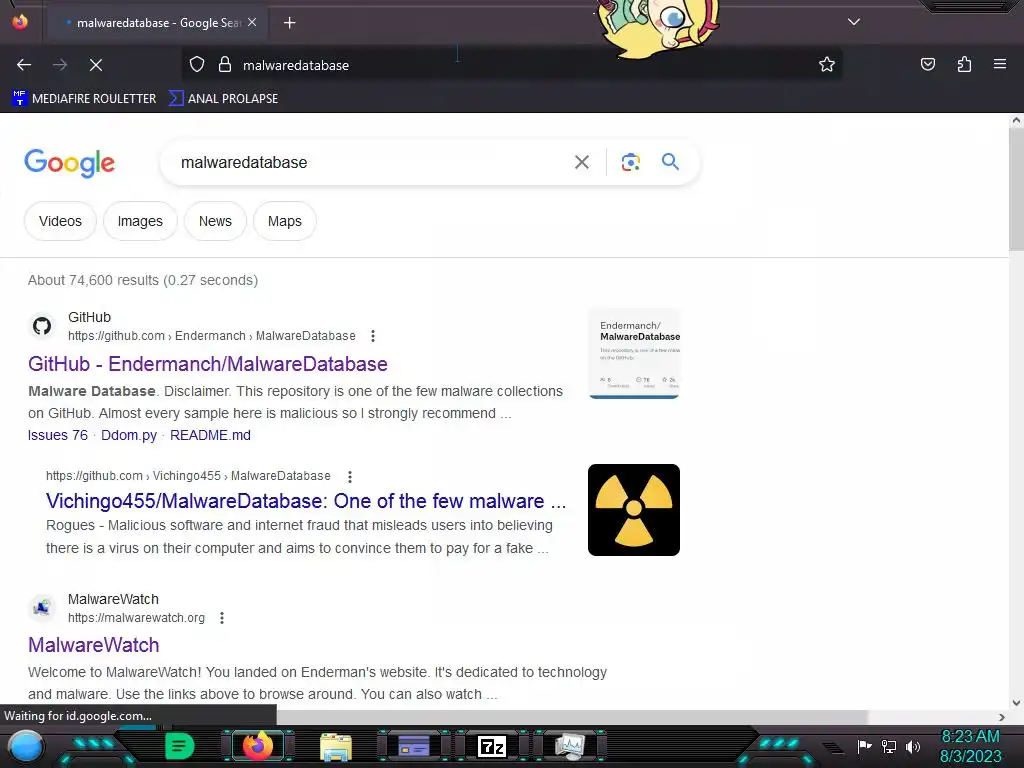This screenshot has height=768, width=1024.
Task: Bookmark this page with the star
Action: pos(827,65)
